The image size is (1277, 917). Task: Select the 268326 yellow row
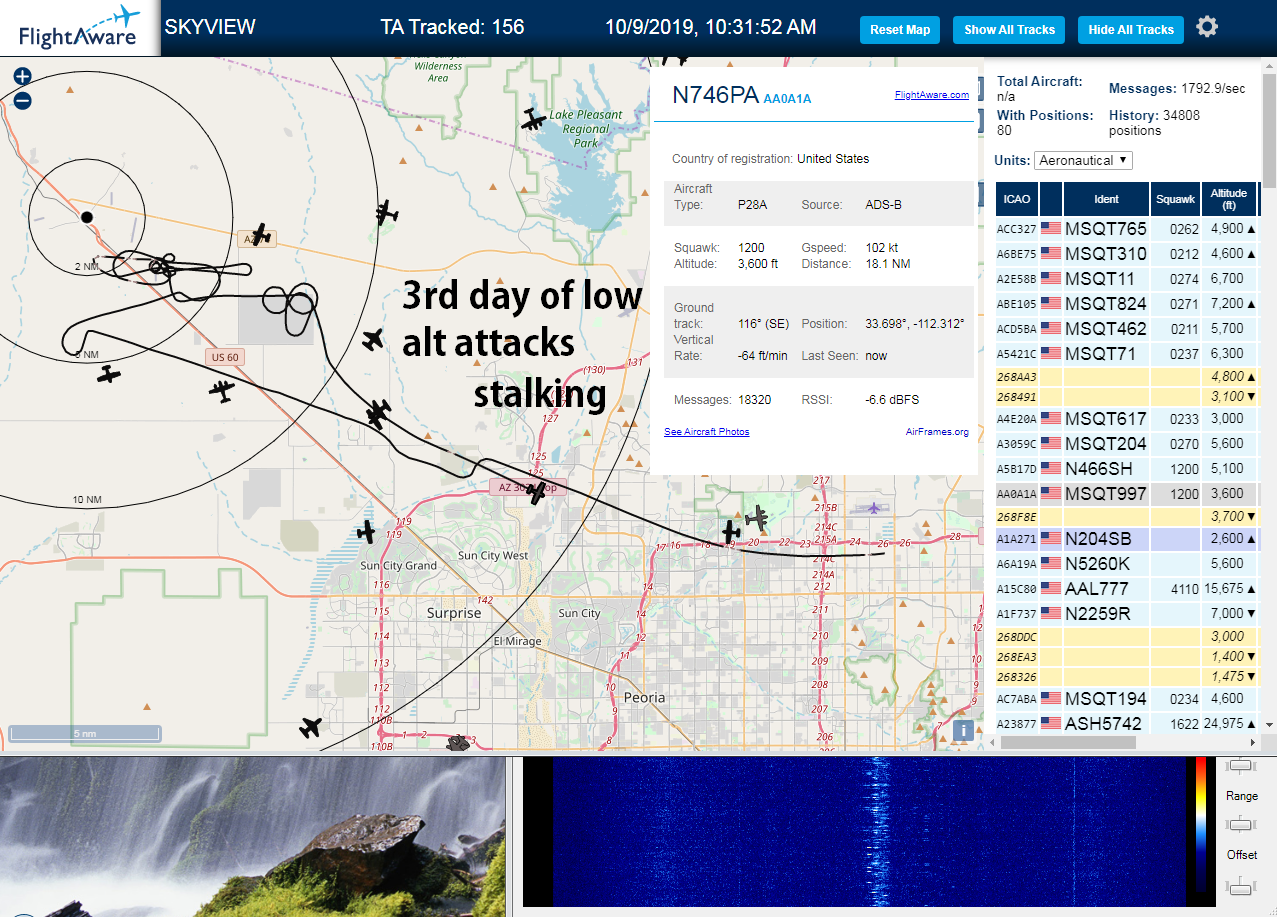1128,677
